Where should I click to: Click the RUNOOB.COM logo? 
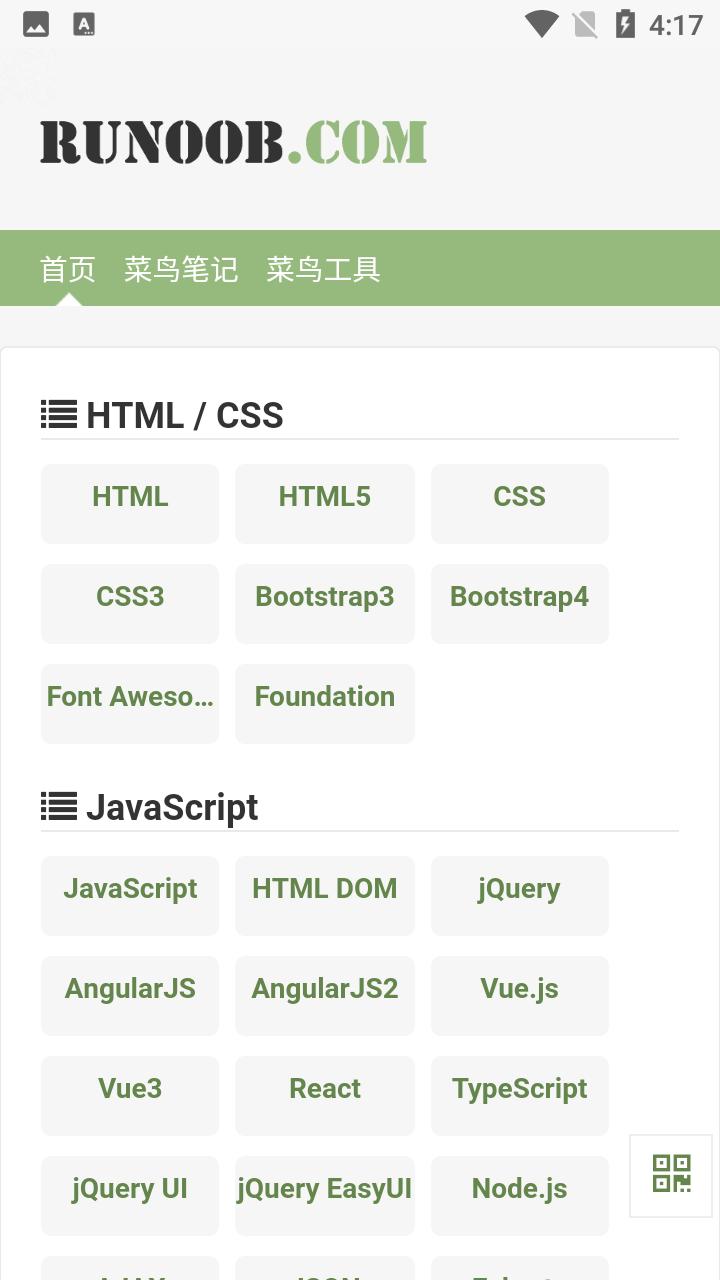pyautogui.click(x=233, y=142)
